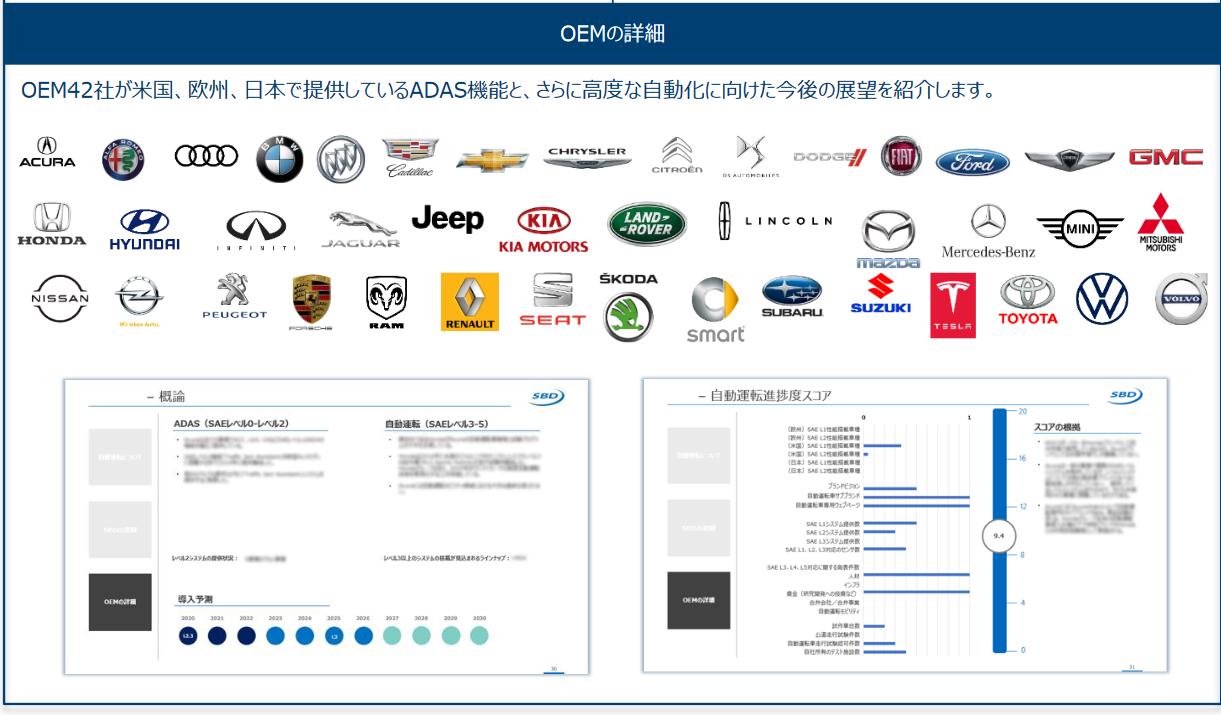Select the Mazda logo

point(889,240)
